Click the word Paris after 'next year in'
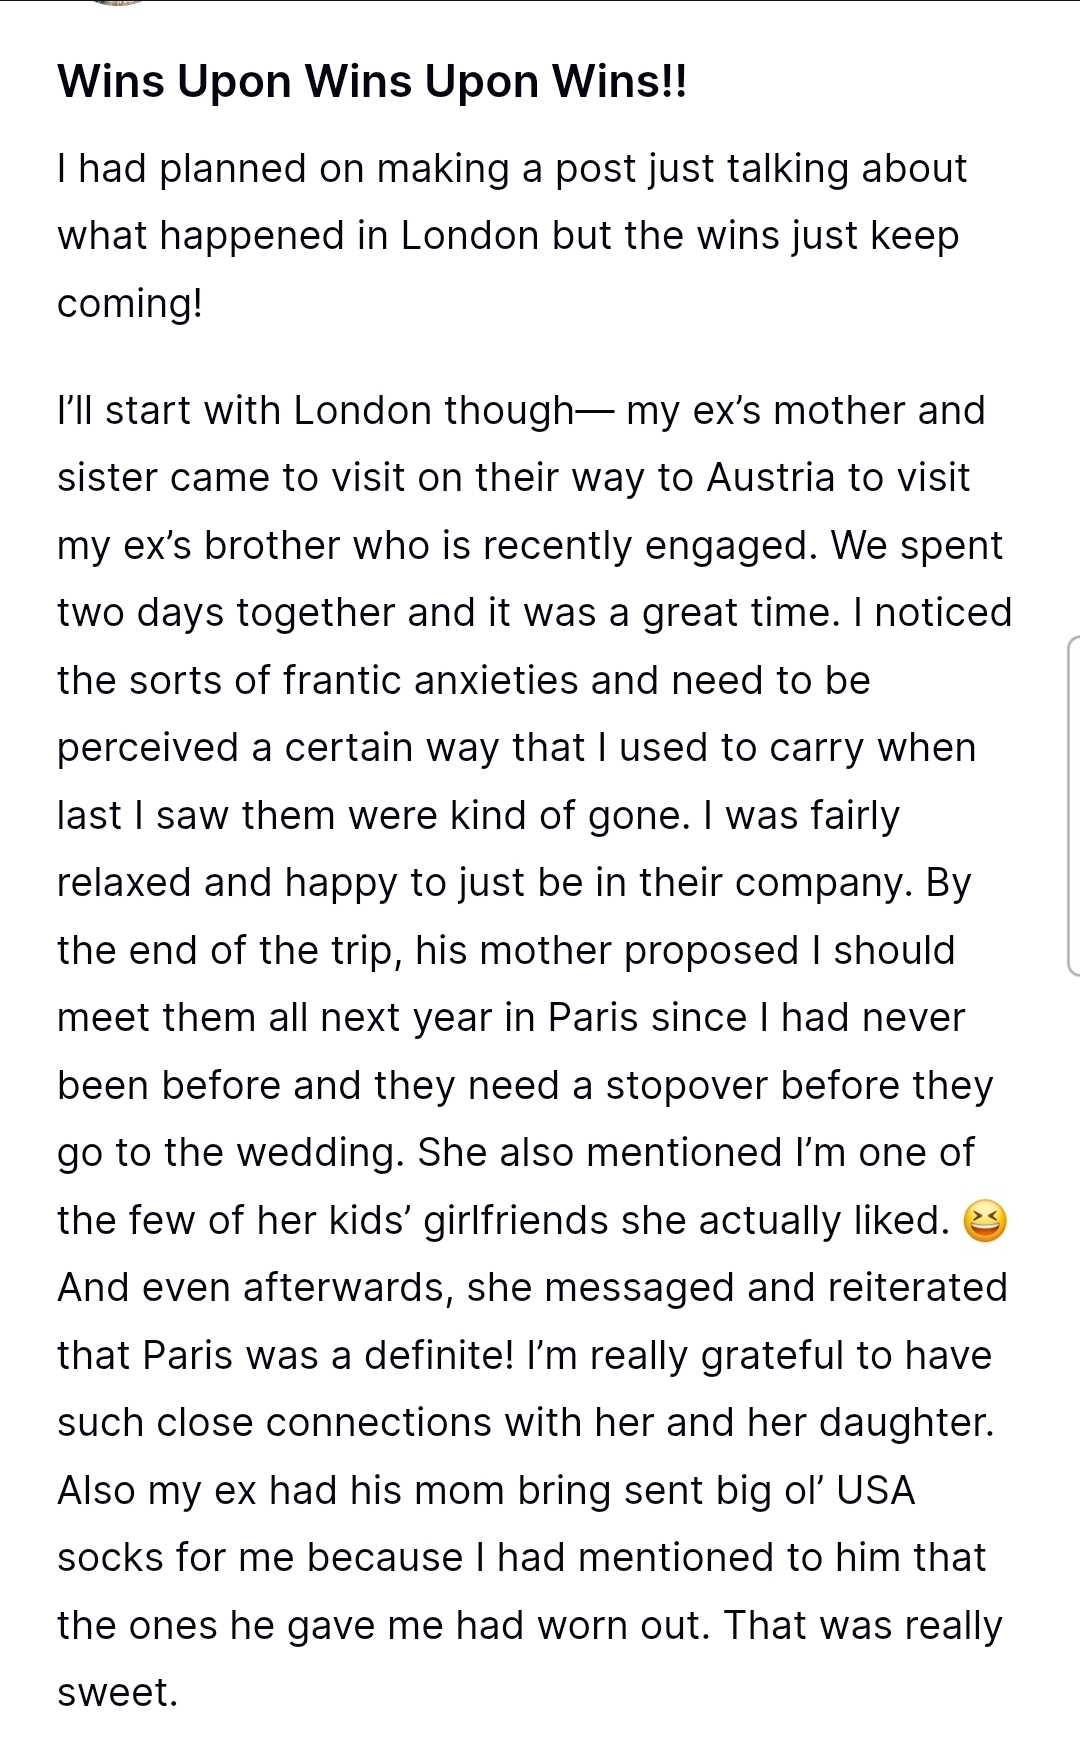The width and height of the screenshot is (1080, 1744). [x=593, y=1018]
